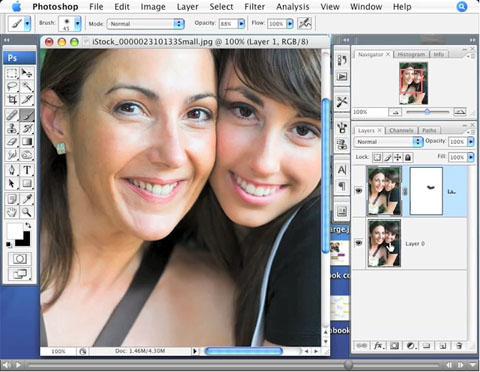The width and height of the screenshot is (480, 372).
Task: Click the foreground color swatch
Action: tap(14, 231)
